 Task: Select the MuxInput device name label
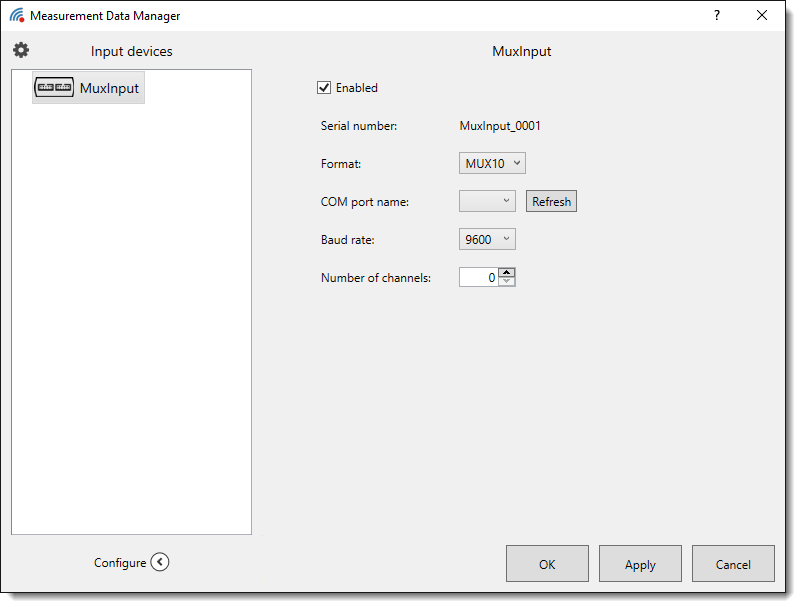click(x=109, y=88)
